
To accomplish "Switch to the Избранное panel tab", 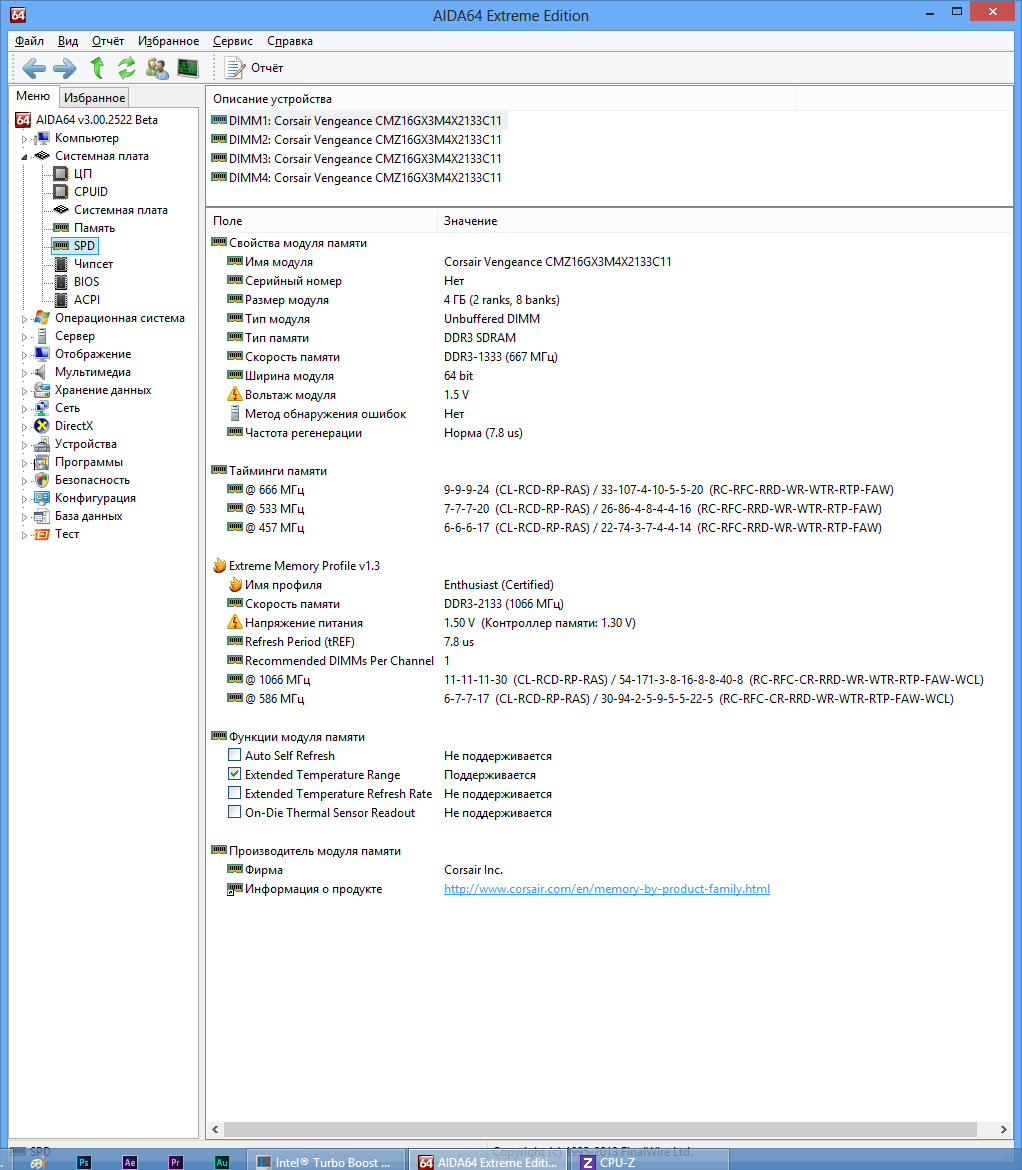I will coord(94,98).
